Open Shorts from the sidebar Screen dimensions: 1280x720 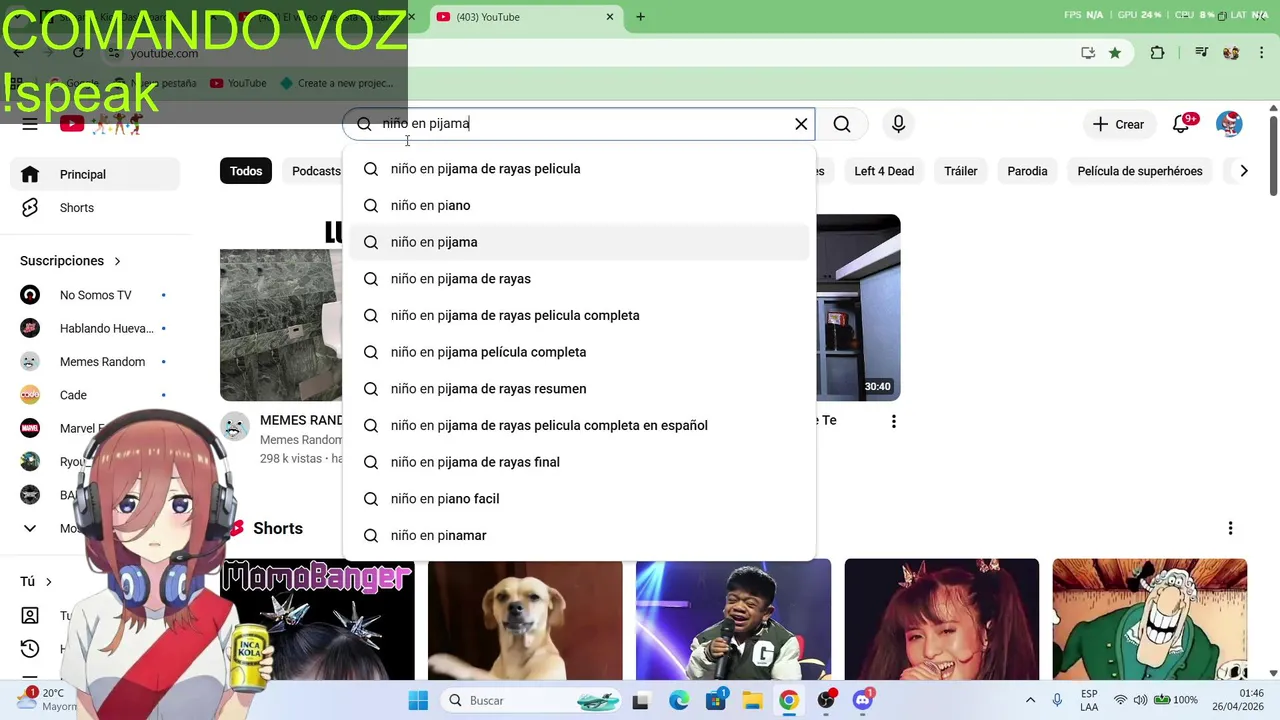pyautogui.click(x=95, y=208)
